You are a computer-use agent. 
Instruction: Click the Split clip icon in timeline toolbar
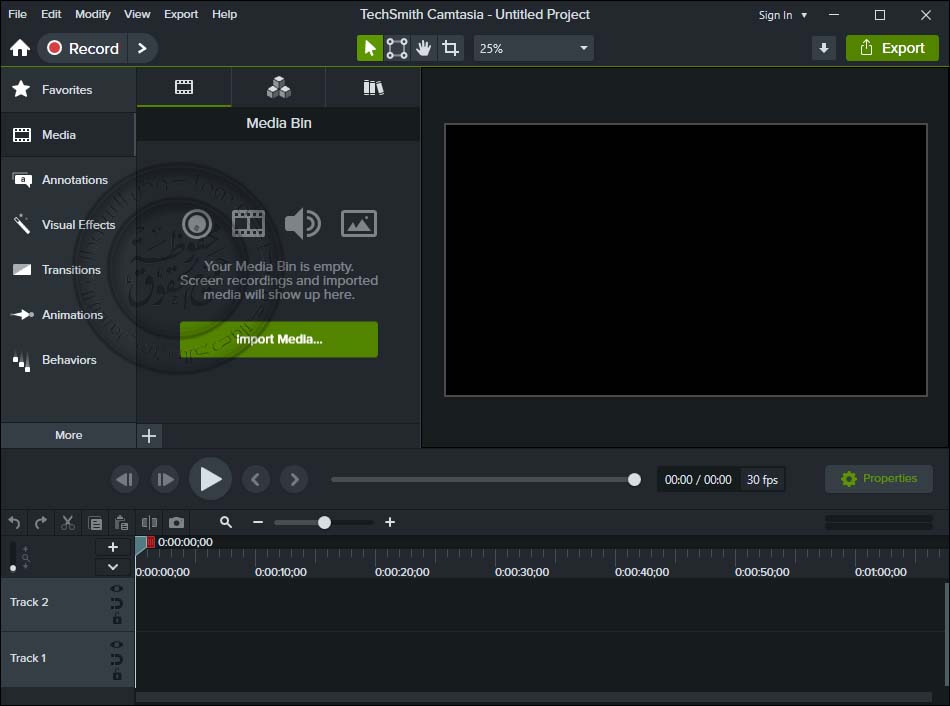149,522
